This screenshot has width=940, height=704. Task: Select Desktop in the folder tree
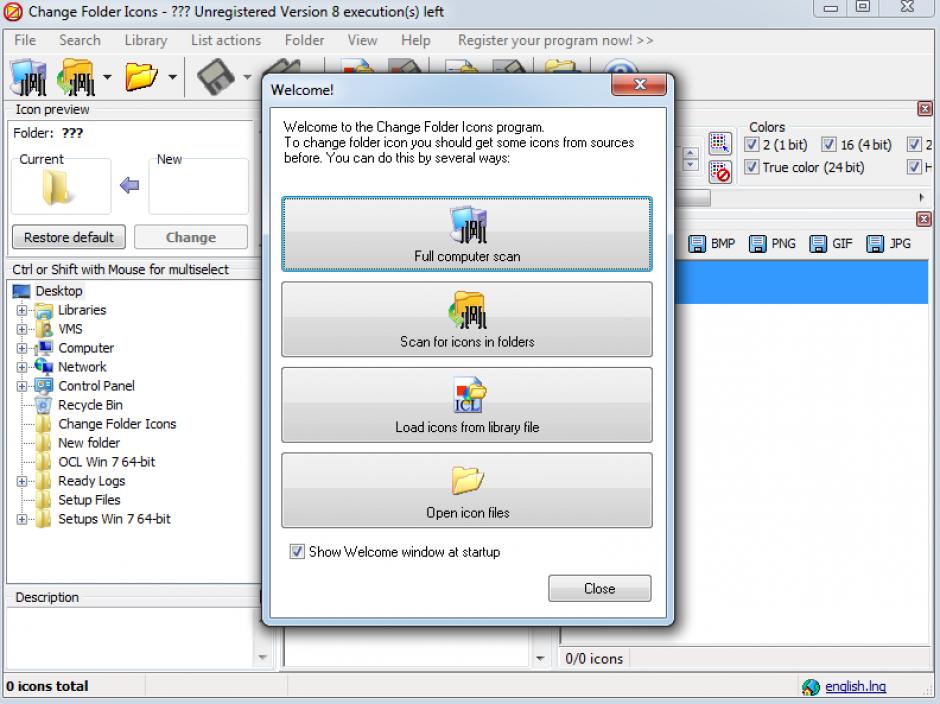[59, 291]
